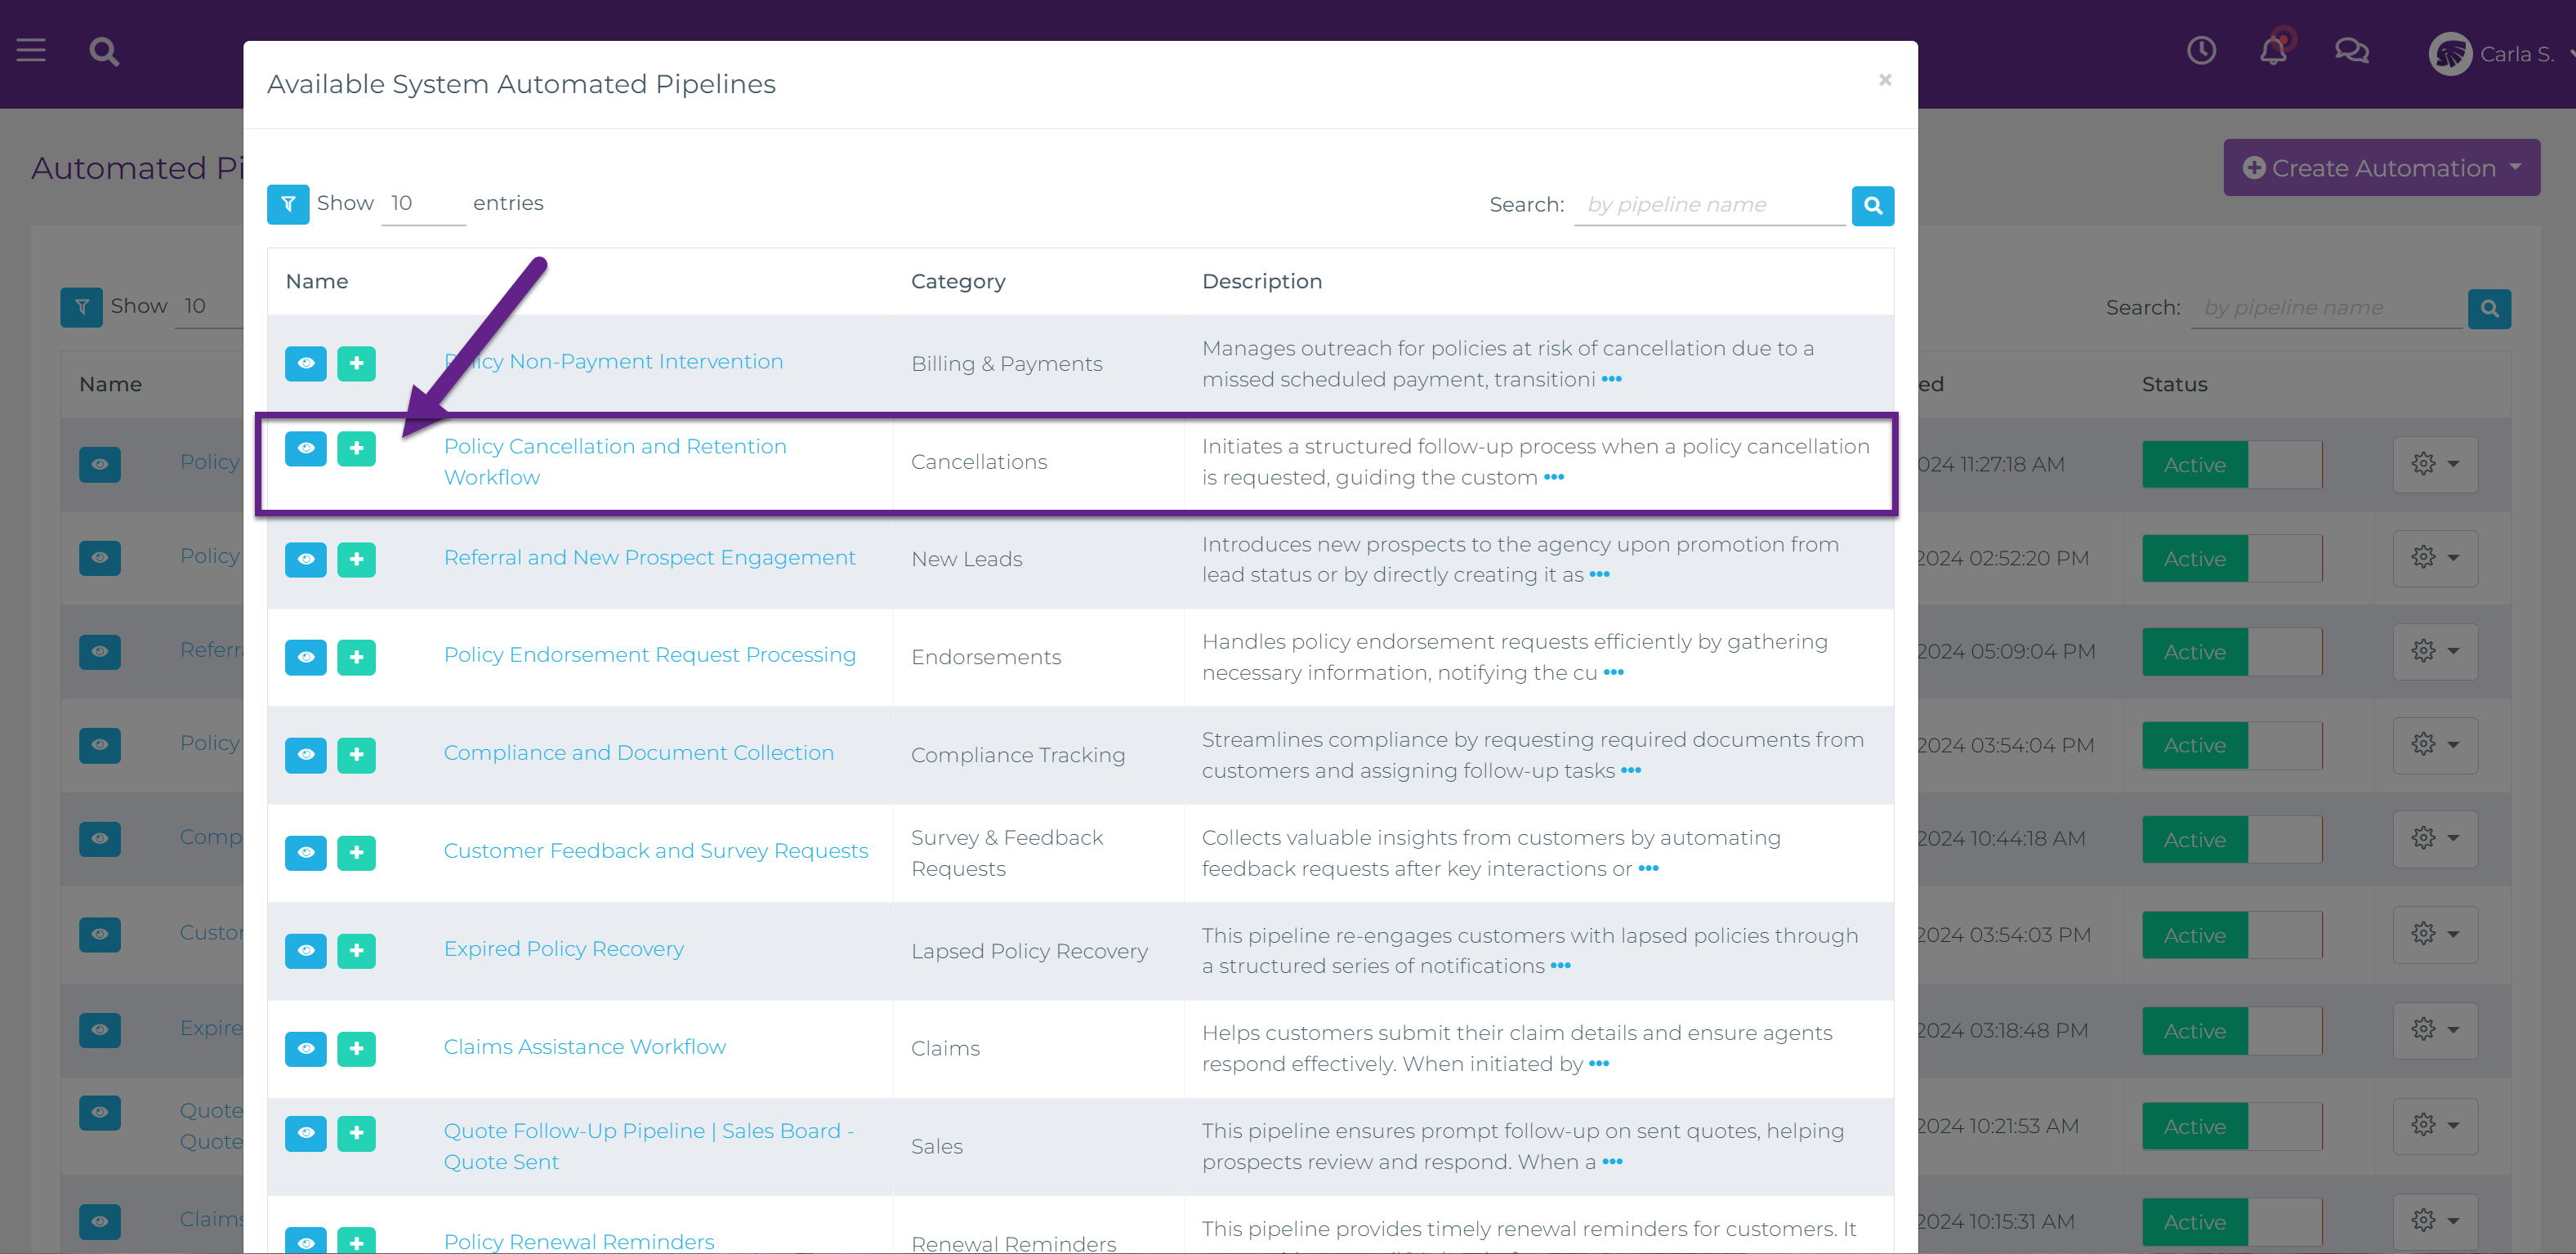The width and height of the screenshot is (2576, 1254).
Task: Open gear settings dropdown for 03:18:48 PM row
Action: click(2435, 1031)
